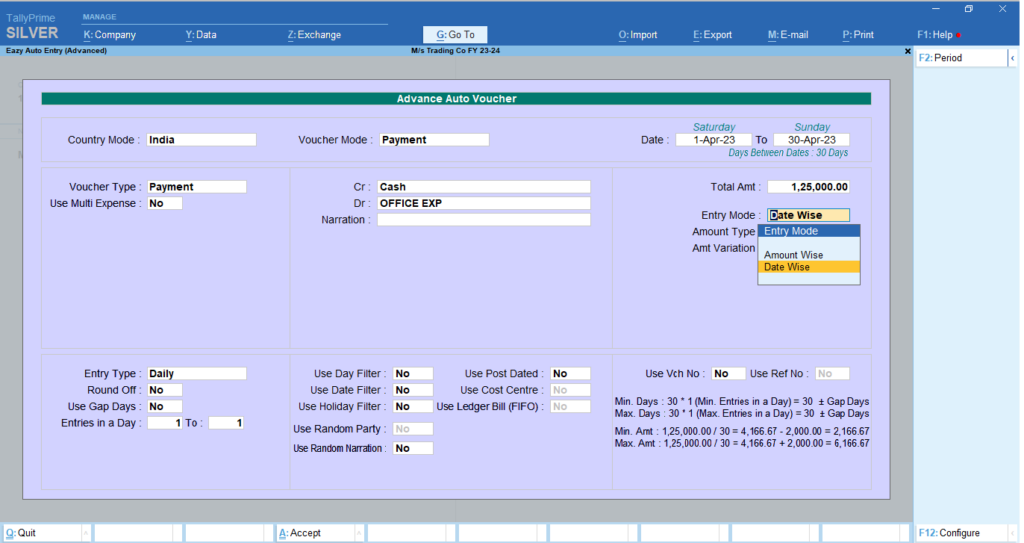
Task: Click the Entry Mode field showing Date Wise
Action: click(808, 215)
